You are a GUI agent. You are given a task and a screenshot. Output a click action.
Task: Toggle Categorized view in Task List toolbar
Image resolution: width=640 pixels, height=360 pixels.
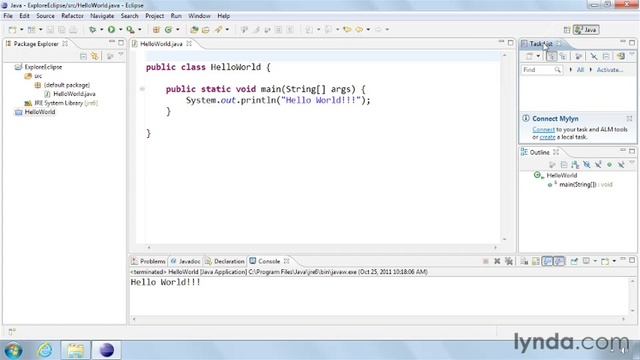pyautogui.click(x=551, y=56)
